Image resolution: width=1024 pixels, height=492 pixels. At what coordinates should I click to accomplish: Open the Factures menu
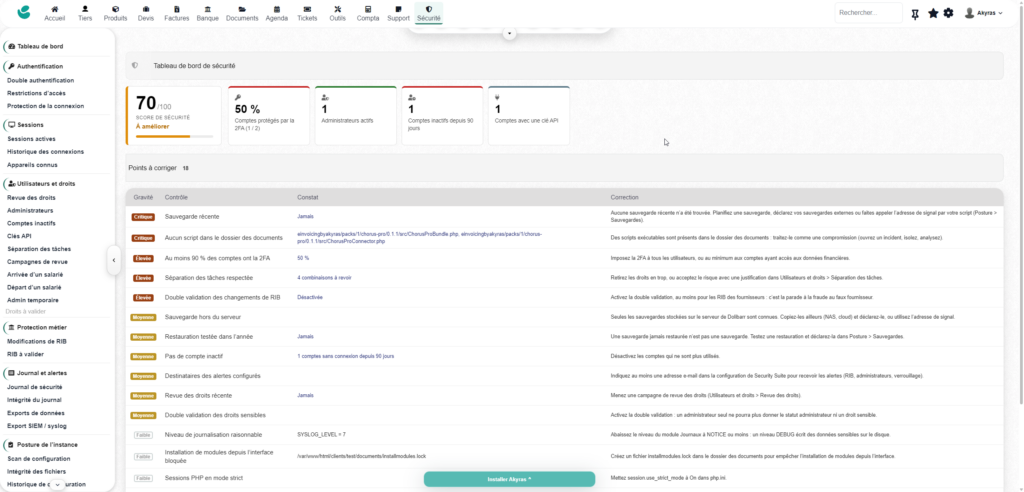tap(176, 13)
